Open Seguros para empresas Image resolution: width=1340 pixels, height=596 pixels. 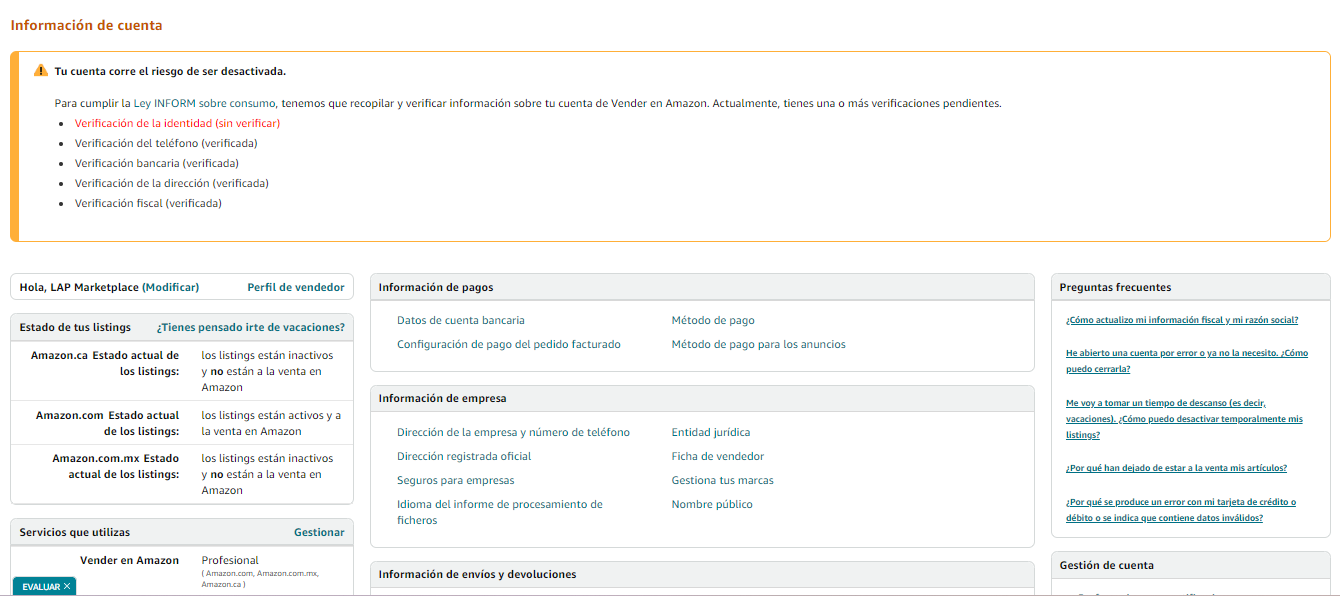456,480
